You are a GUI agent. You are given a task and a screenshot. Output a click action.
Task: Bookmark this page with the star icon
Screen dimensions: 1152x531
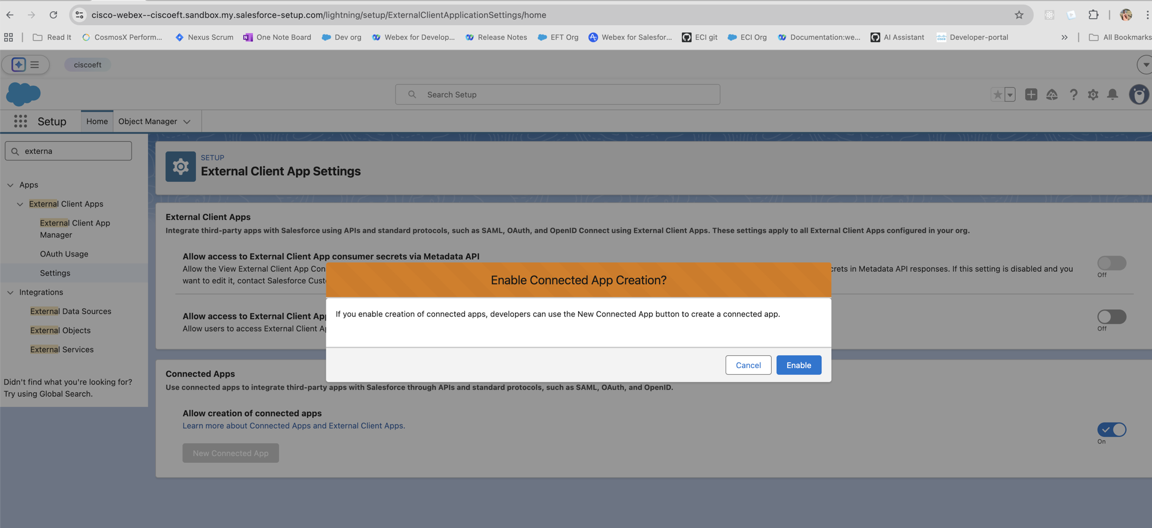1019,15
